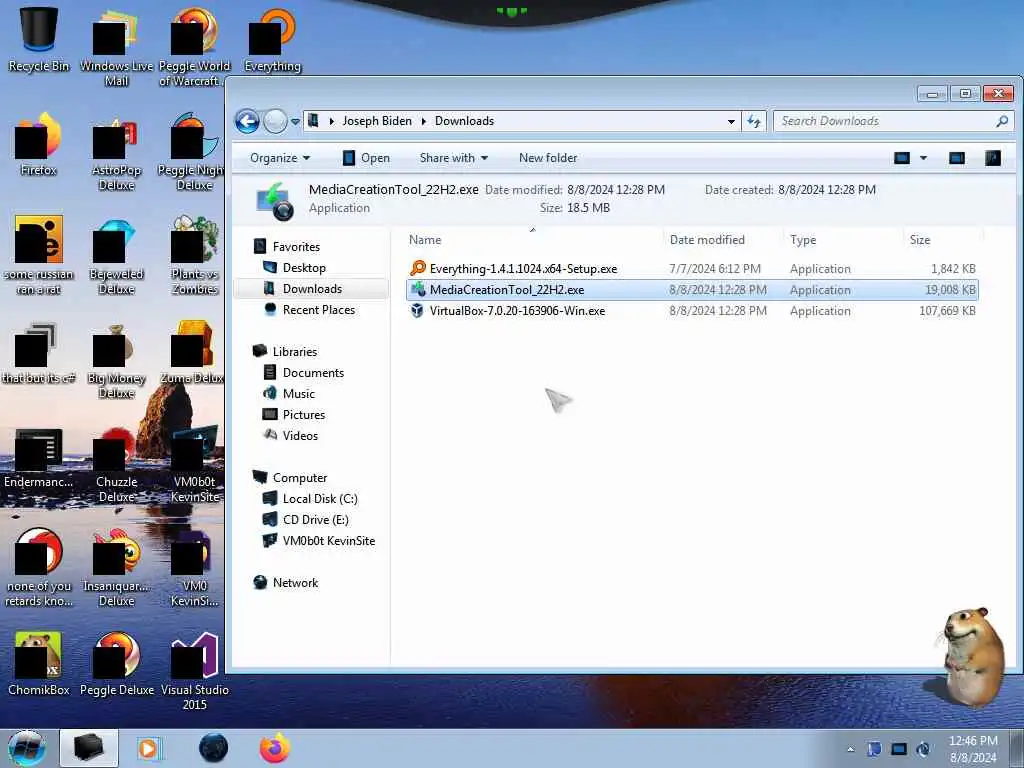Open CD Drive (E:) in navigation pane

tap(306, 520)
